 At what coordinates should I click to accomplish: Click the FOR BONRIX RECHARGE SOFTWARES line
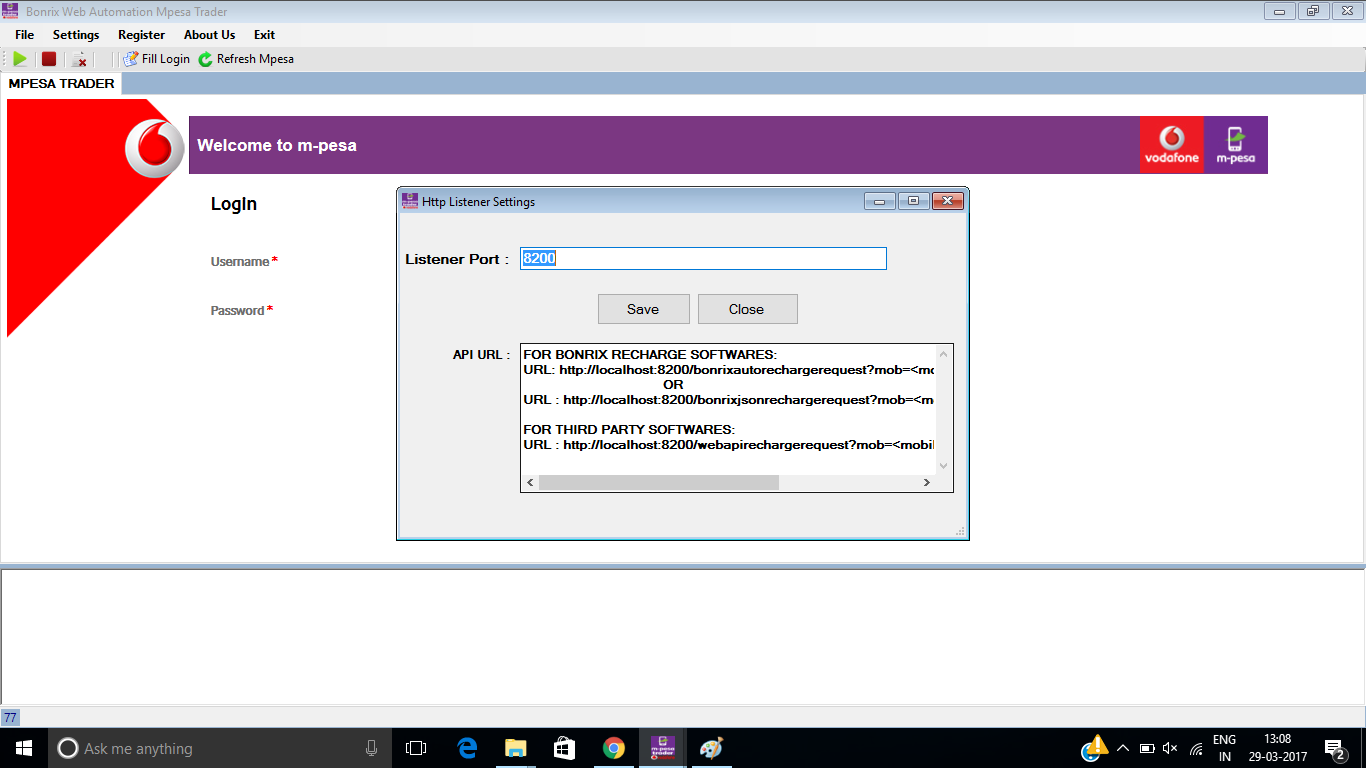[x=650, y=354]
